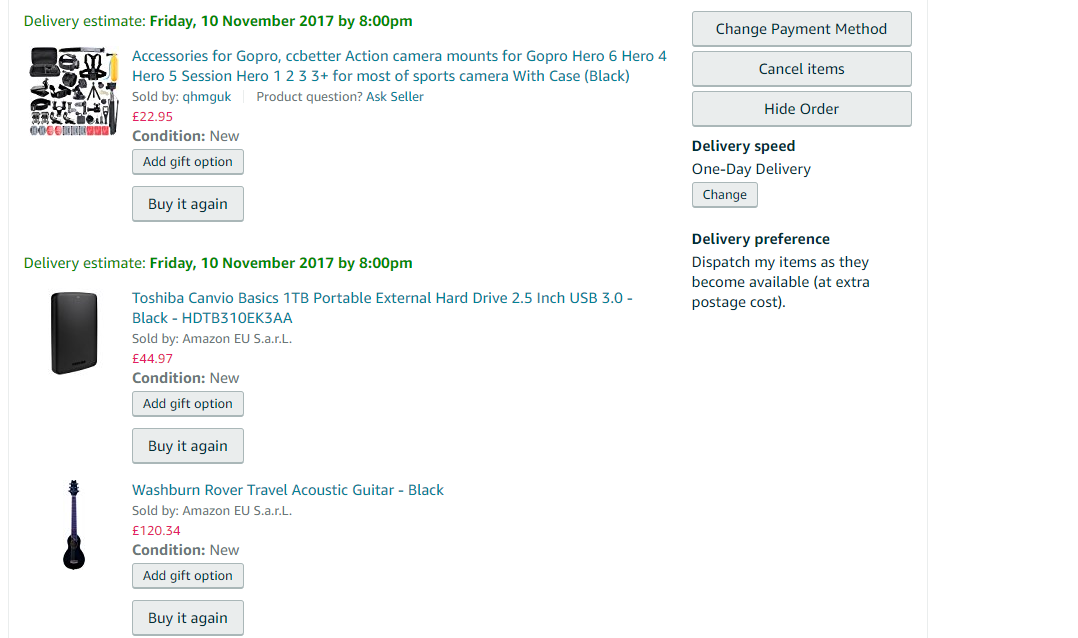Viewport: 1078px width, 638px height.
Task: Click Change Payment Method button
Action: (802, 29)
